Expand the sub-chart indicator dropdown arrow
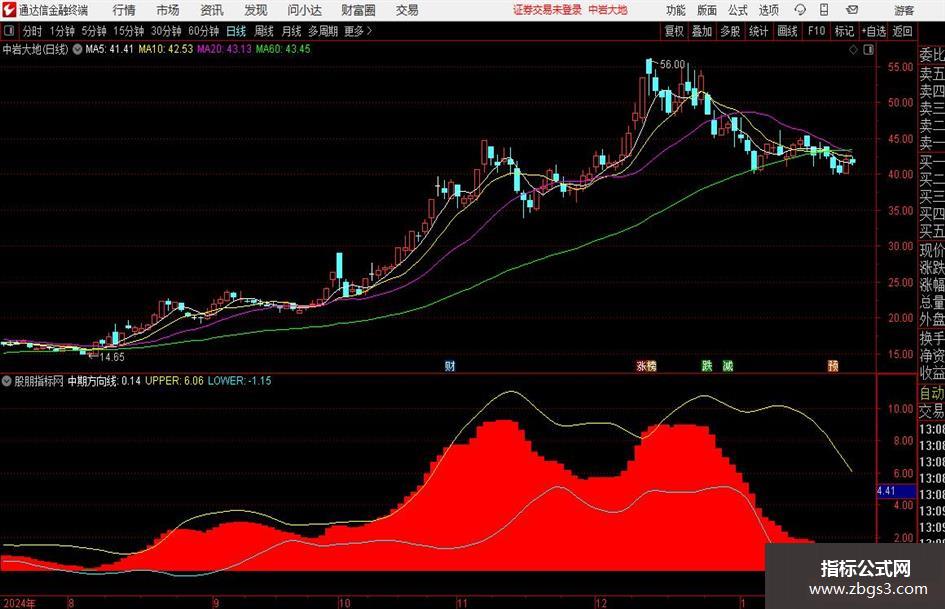The height and width of the screenshot is (609, 945). pyautogui.click(x=7, y=381)
